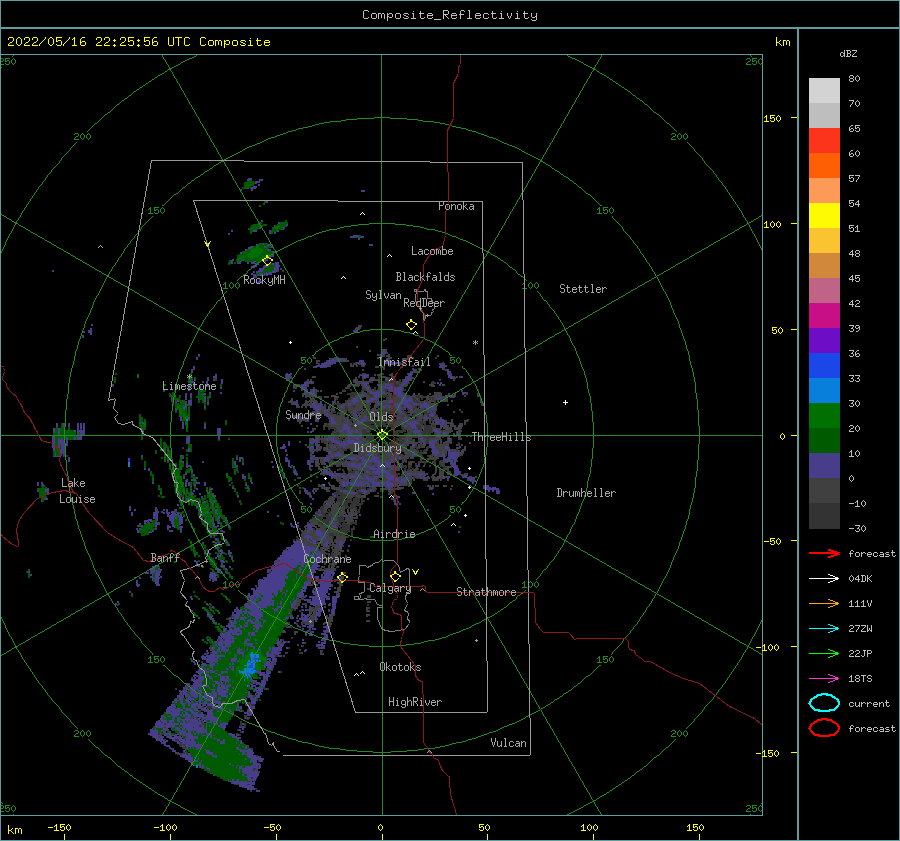
Task: Click the Limestone label
Action: (x=189, y=386)
